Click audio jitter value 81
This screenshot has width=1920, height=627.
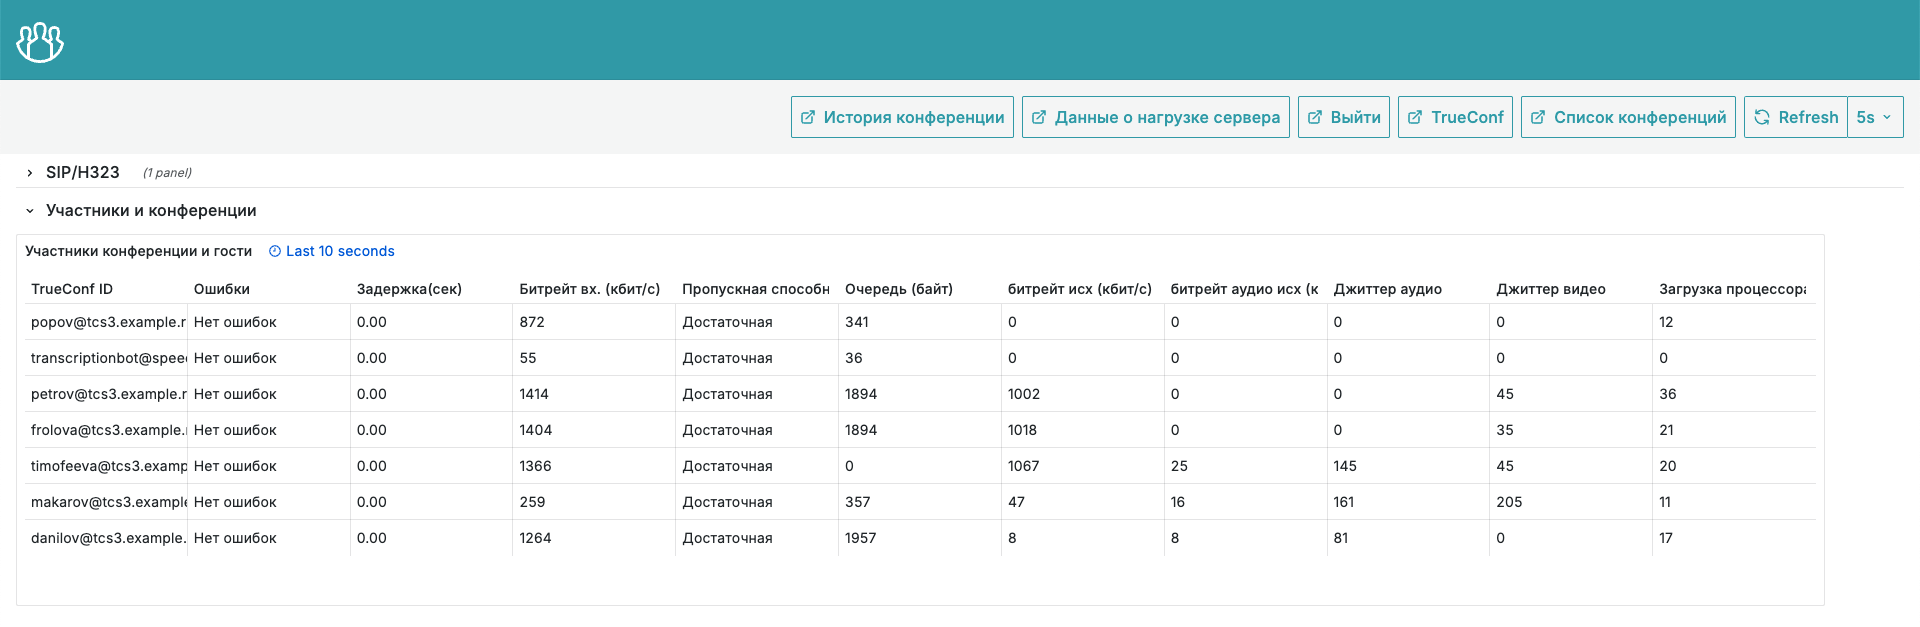click(1341, 538)
